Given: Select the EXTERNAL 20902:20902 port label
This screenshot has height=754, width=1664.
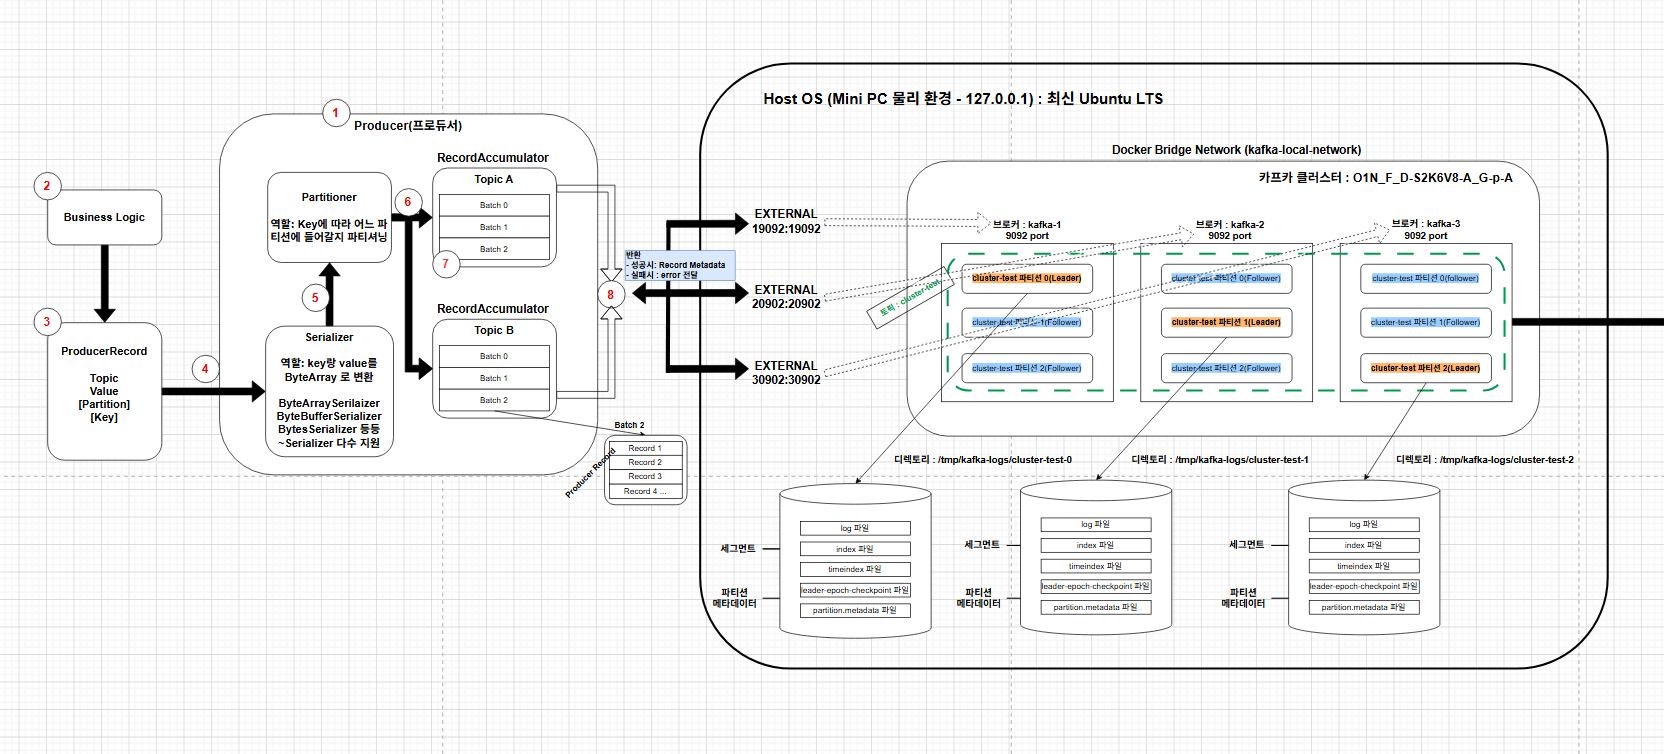Looking at the screenshot, I should tap(786, 297).
